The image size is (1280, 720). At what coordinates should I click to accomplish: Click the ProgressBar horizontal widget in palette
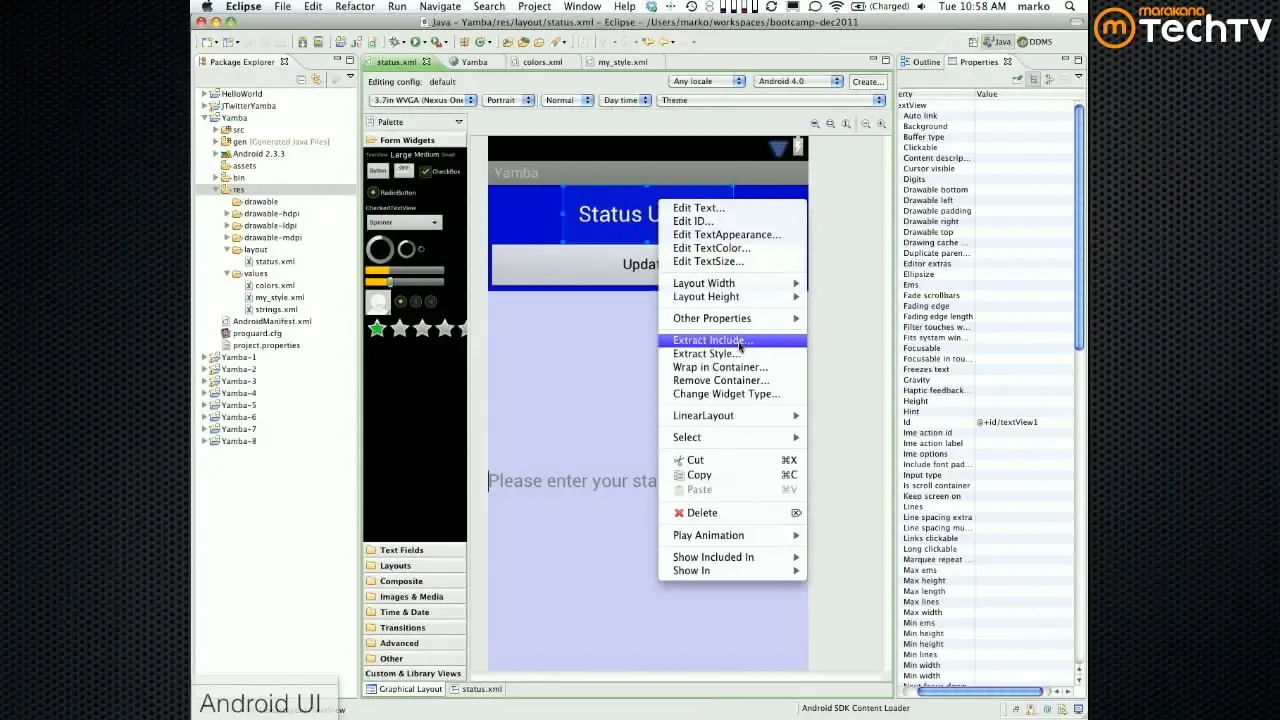point(404,270)
